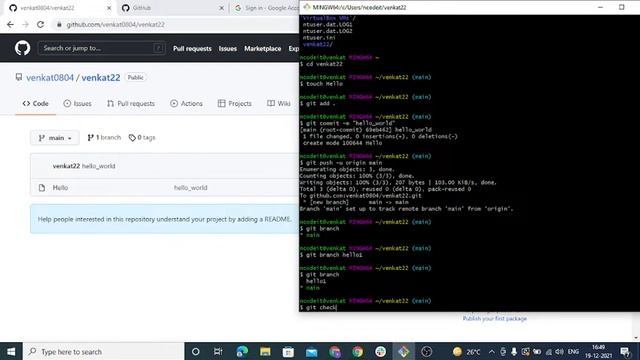640x360 pixels.
Task: Click the microphone tray icon
Action: [514, 351]
